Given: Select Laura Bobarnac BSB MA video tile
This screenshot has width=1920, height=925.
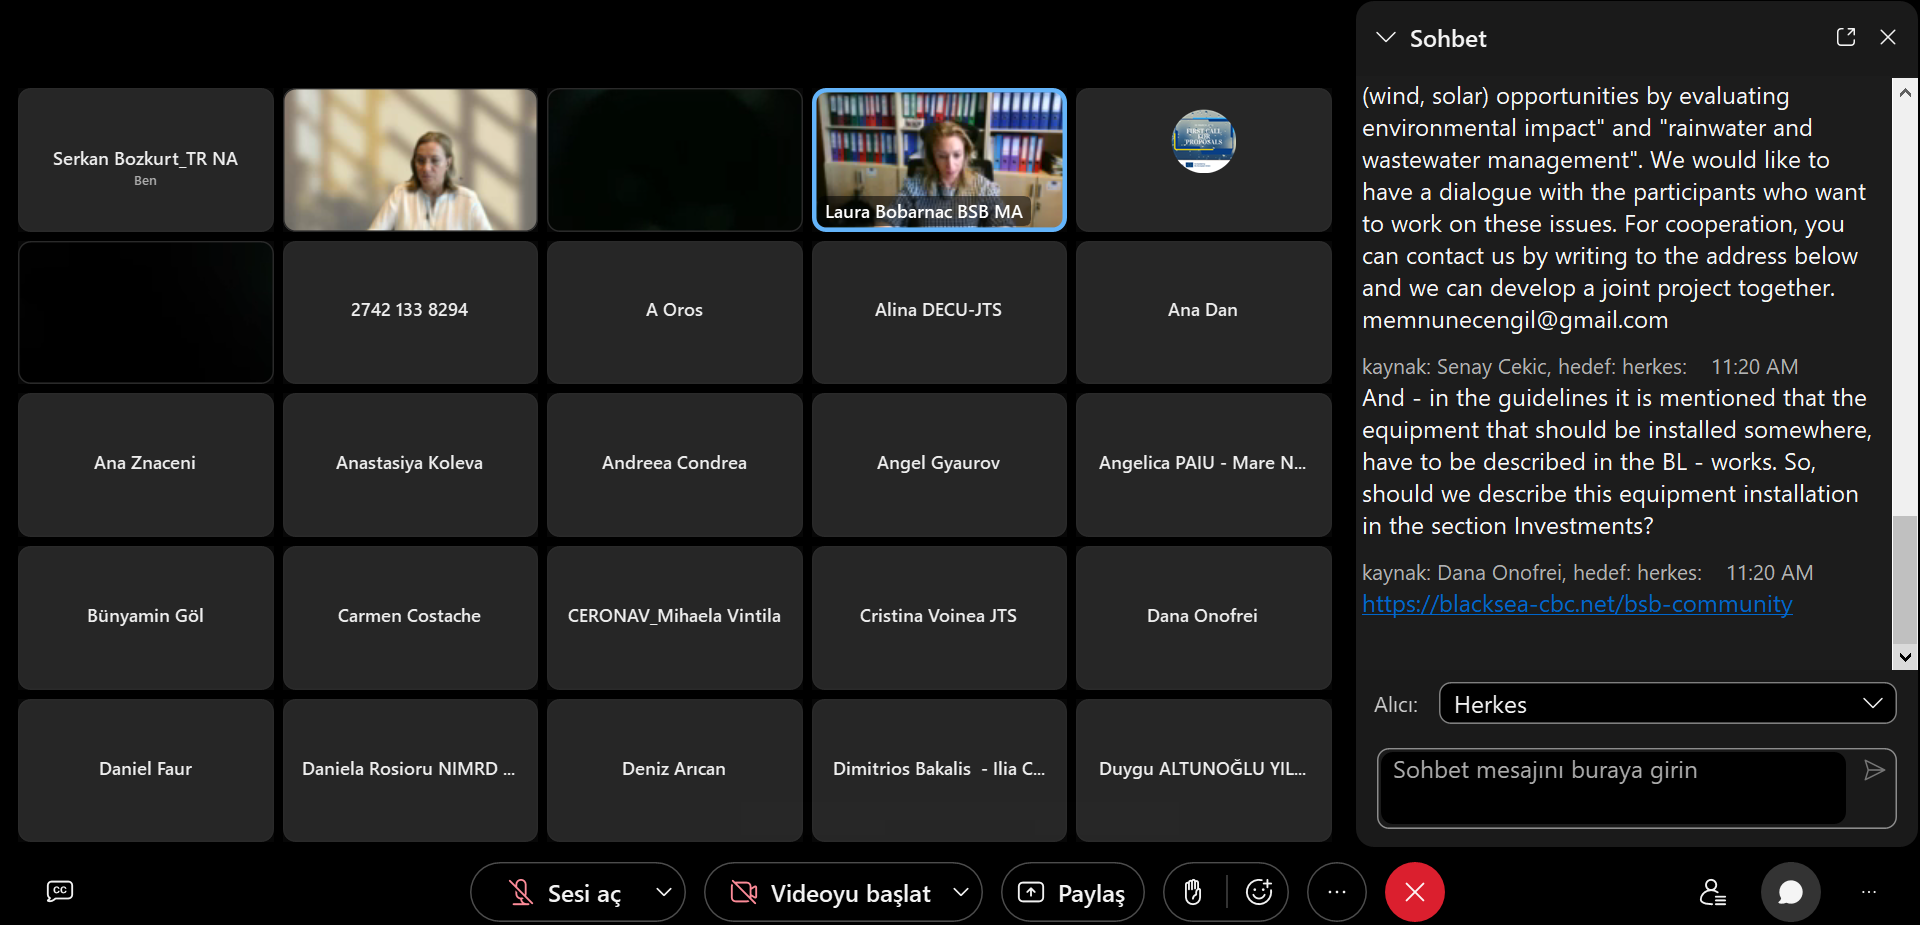Looking at the screenshot, I should click(x=939, y=160).
